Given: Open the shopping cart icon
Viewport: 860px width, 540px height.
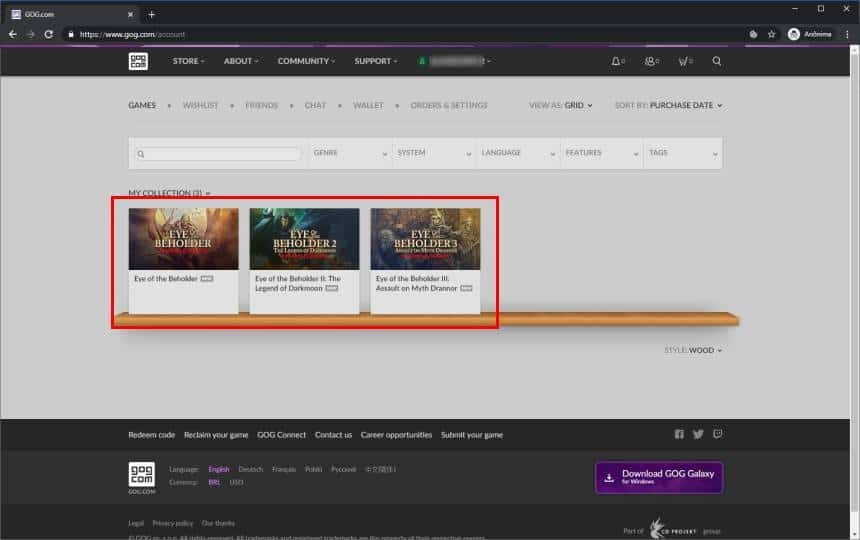Looking at the screenshot, I should 685,61.
